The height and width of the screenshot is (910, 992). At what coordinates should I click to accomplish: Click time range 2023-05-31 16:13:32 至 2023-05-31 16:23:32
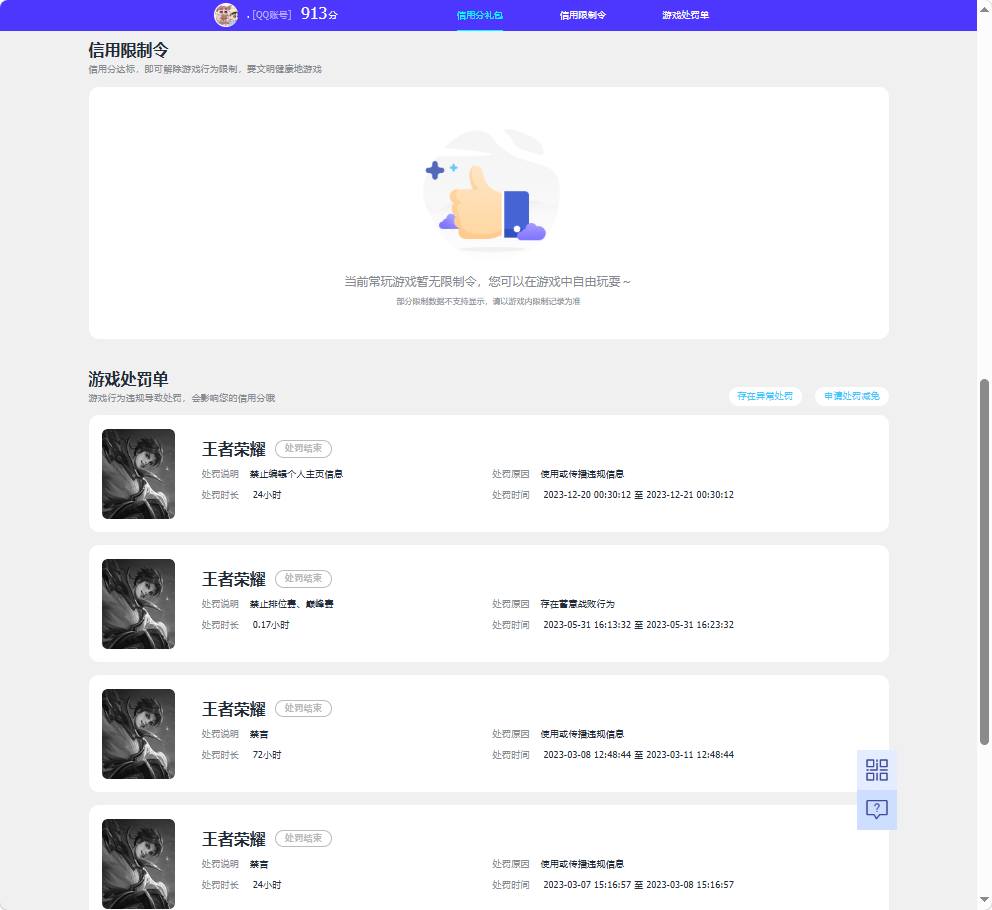click(638, 625)
